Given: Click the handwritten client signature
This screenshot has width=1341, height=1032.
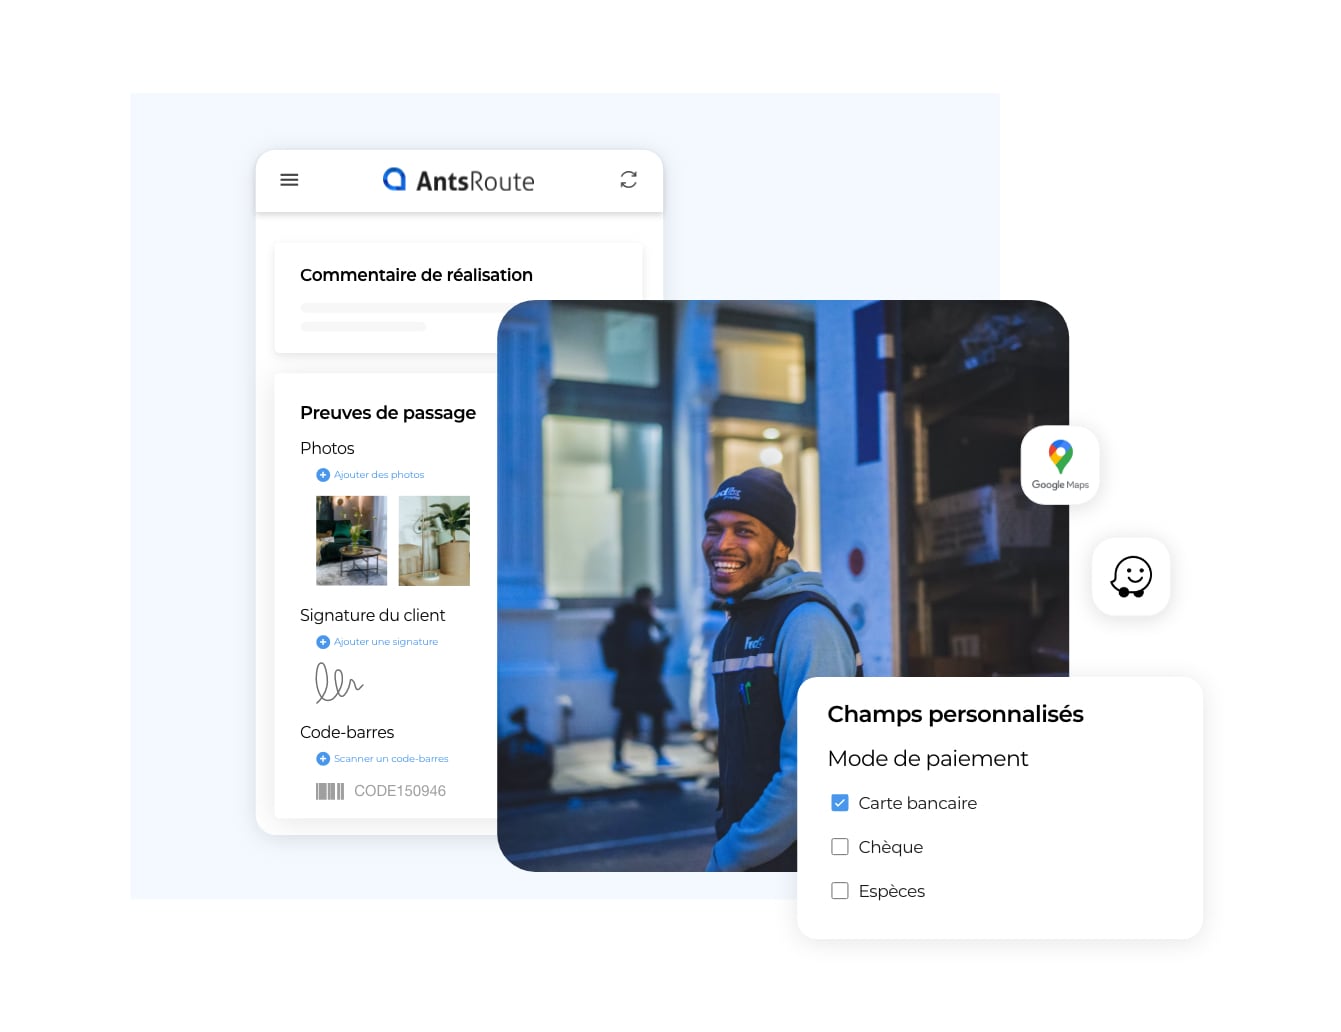Looking at the screenshot, I should click(x=339, y=683).
